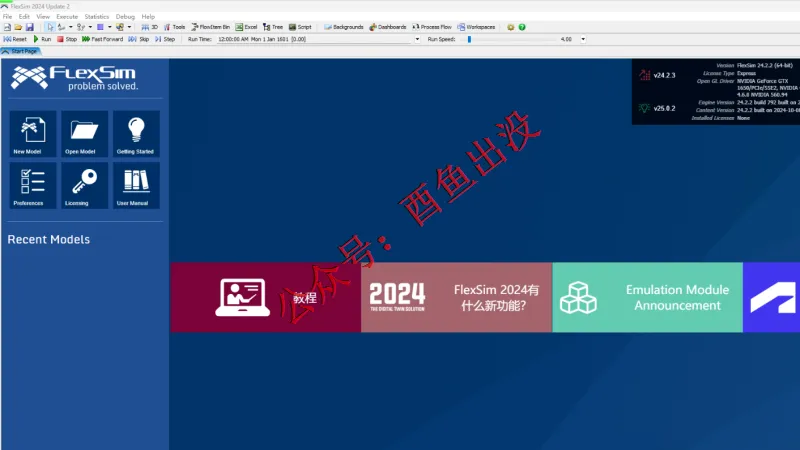The width and height of the screenshot is (800, 450).
Task: Click the Run Speed value 4.00
Action: pos(566,39)
